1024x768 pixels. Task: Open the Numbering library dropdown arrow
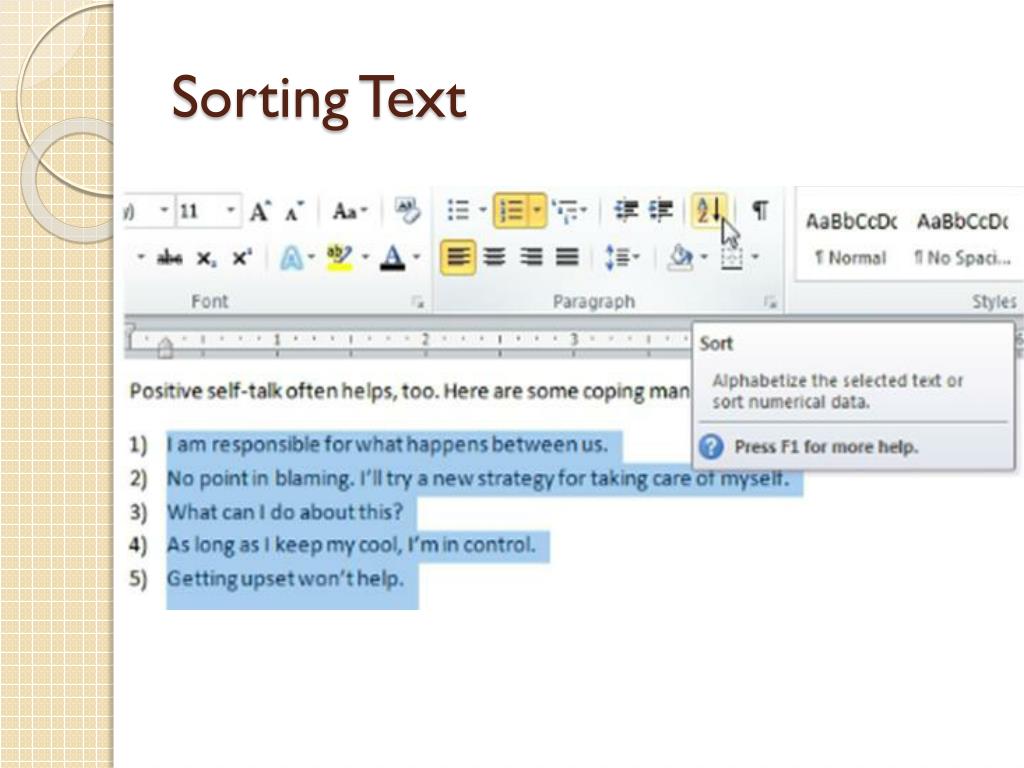[x=537, y=210]
